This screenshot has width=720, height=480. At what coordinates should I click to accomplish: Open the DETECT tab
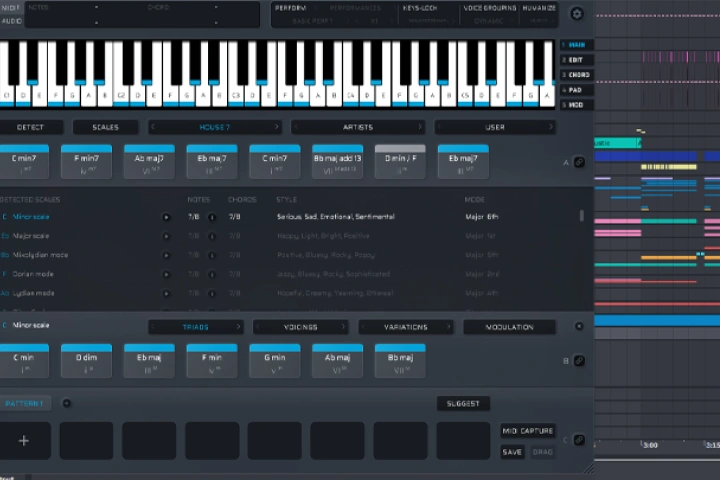click(30, 127)
